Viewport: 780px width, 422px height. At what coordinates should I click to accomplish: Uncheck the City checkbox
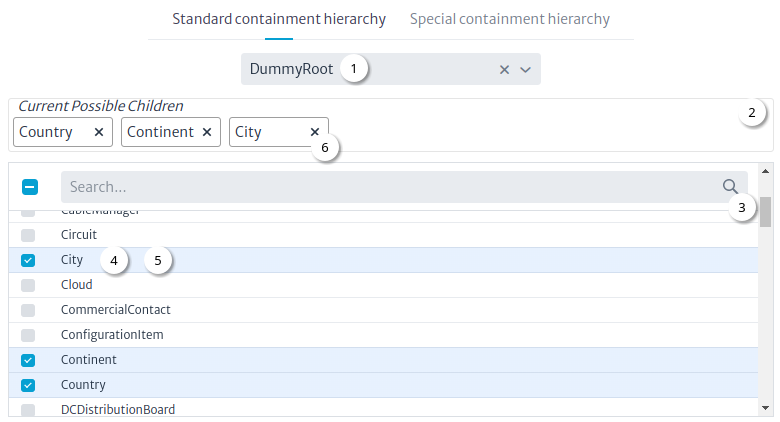28,260
